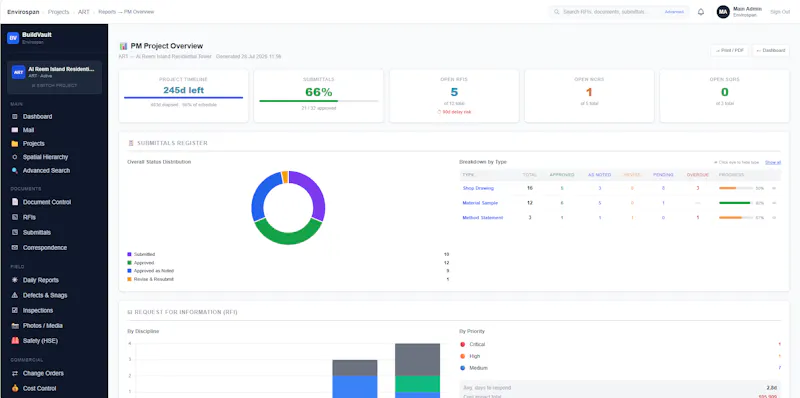This screenshot has height=398, width=800.
Task: Click the yellow Projects folder icon
Action: [14, 144]
